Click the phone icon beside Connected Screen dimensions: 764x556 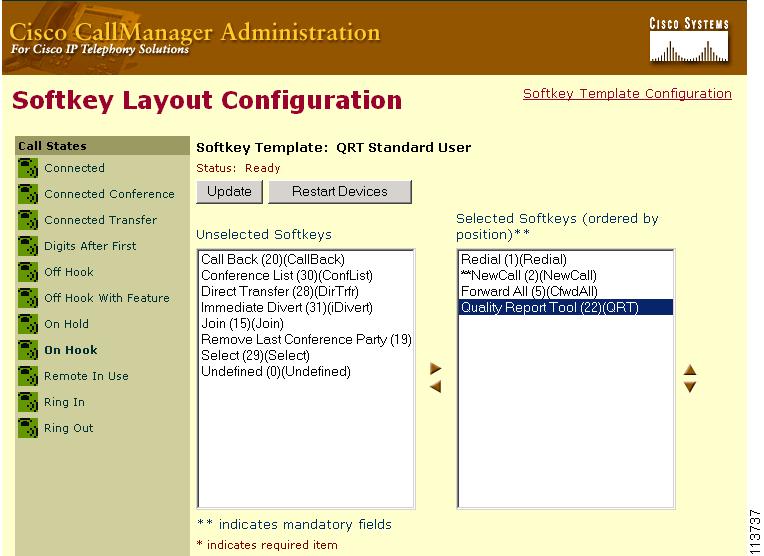[x=28, y=168]
